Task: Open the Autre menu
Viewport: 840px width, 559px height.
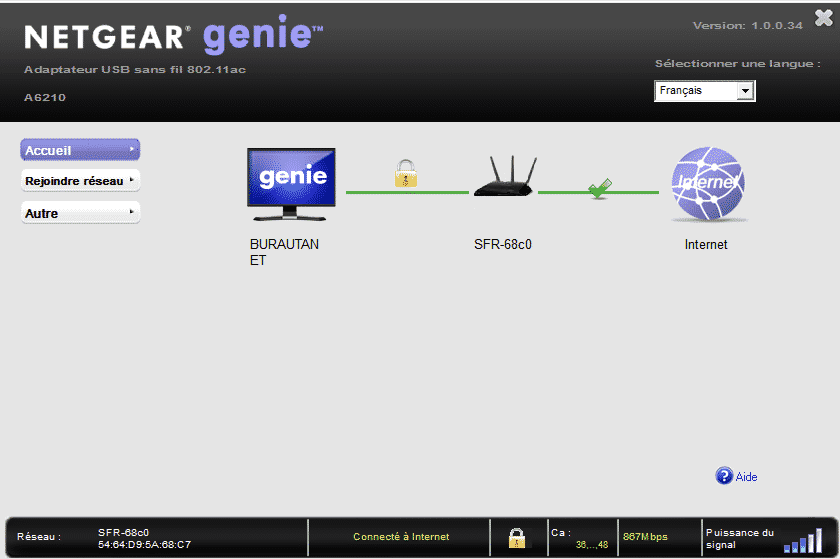Action: [x=80, y=213]
